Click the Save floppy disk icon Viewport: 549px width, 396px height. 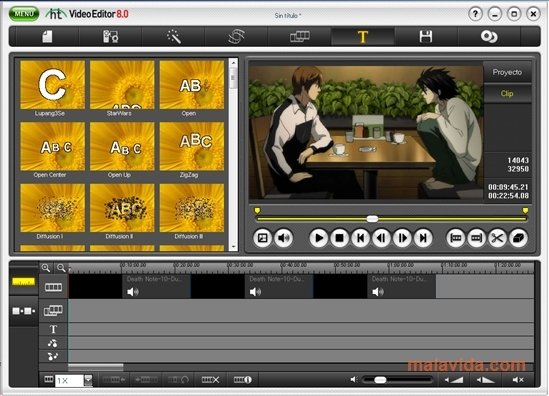pos(426,36)
